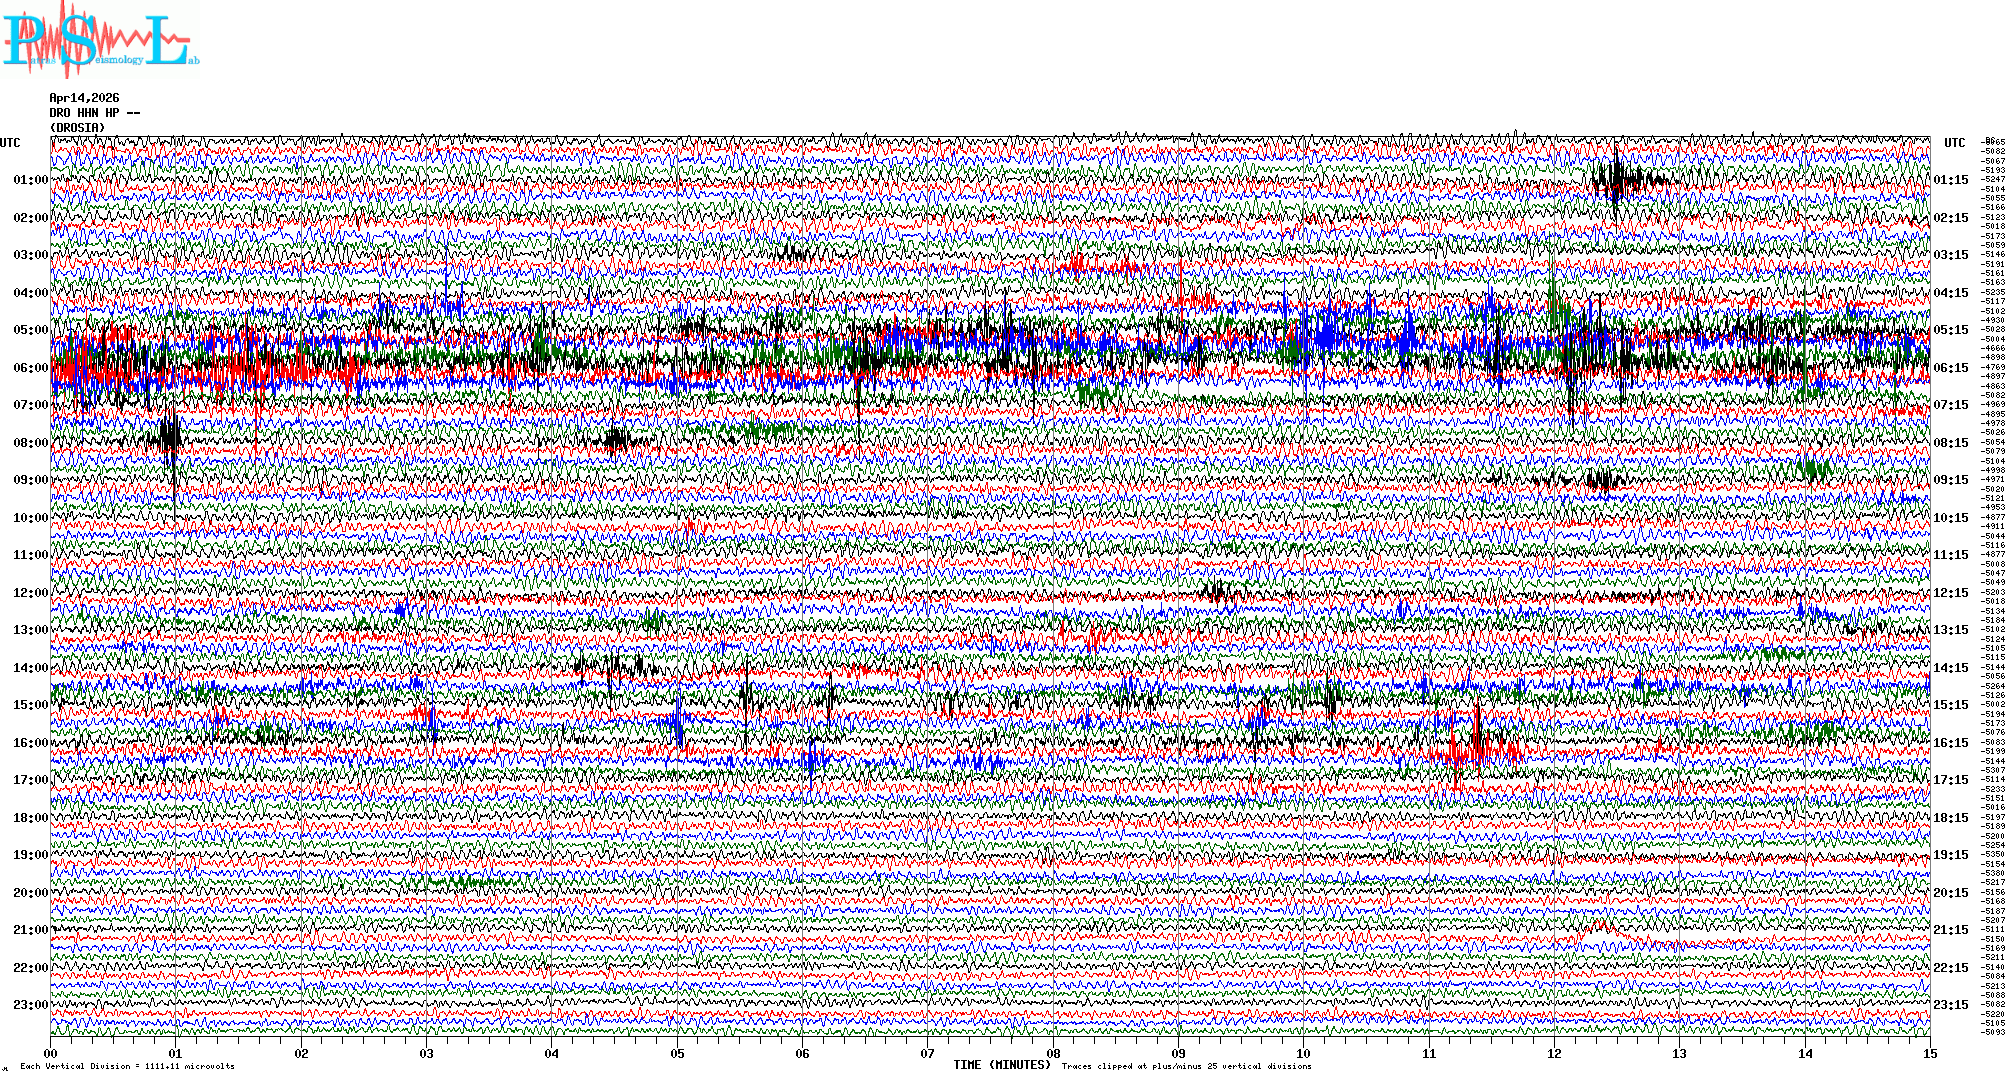Image resolution: width=2010 pixels, height=1080 pixels.
Task: Click minute tick 07 on bottom axis
Action: [x=928, y=1054]
